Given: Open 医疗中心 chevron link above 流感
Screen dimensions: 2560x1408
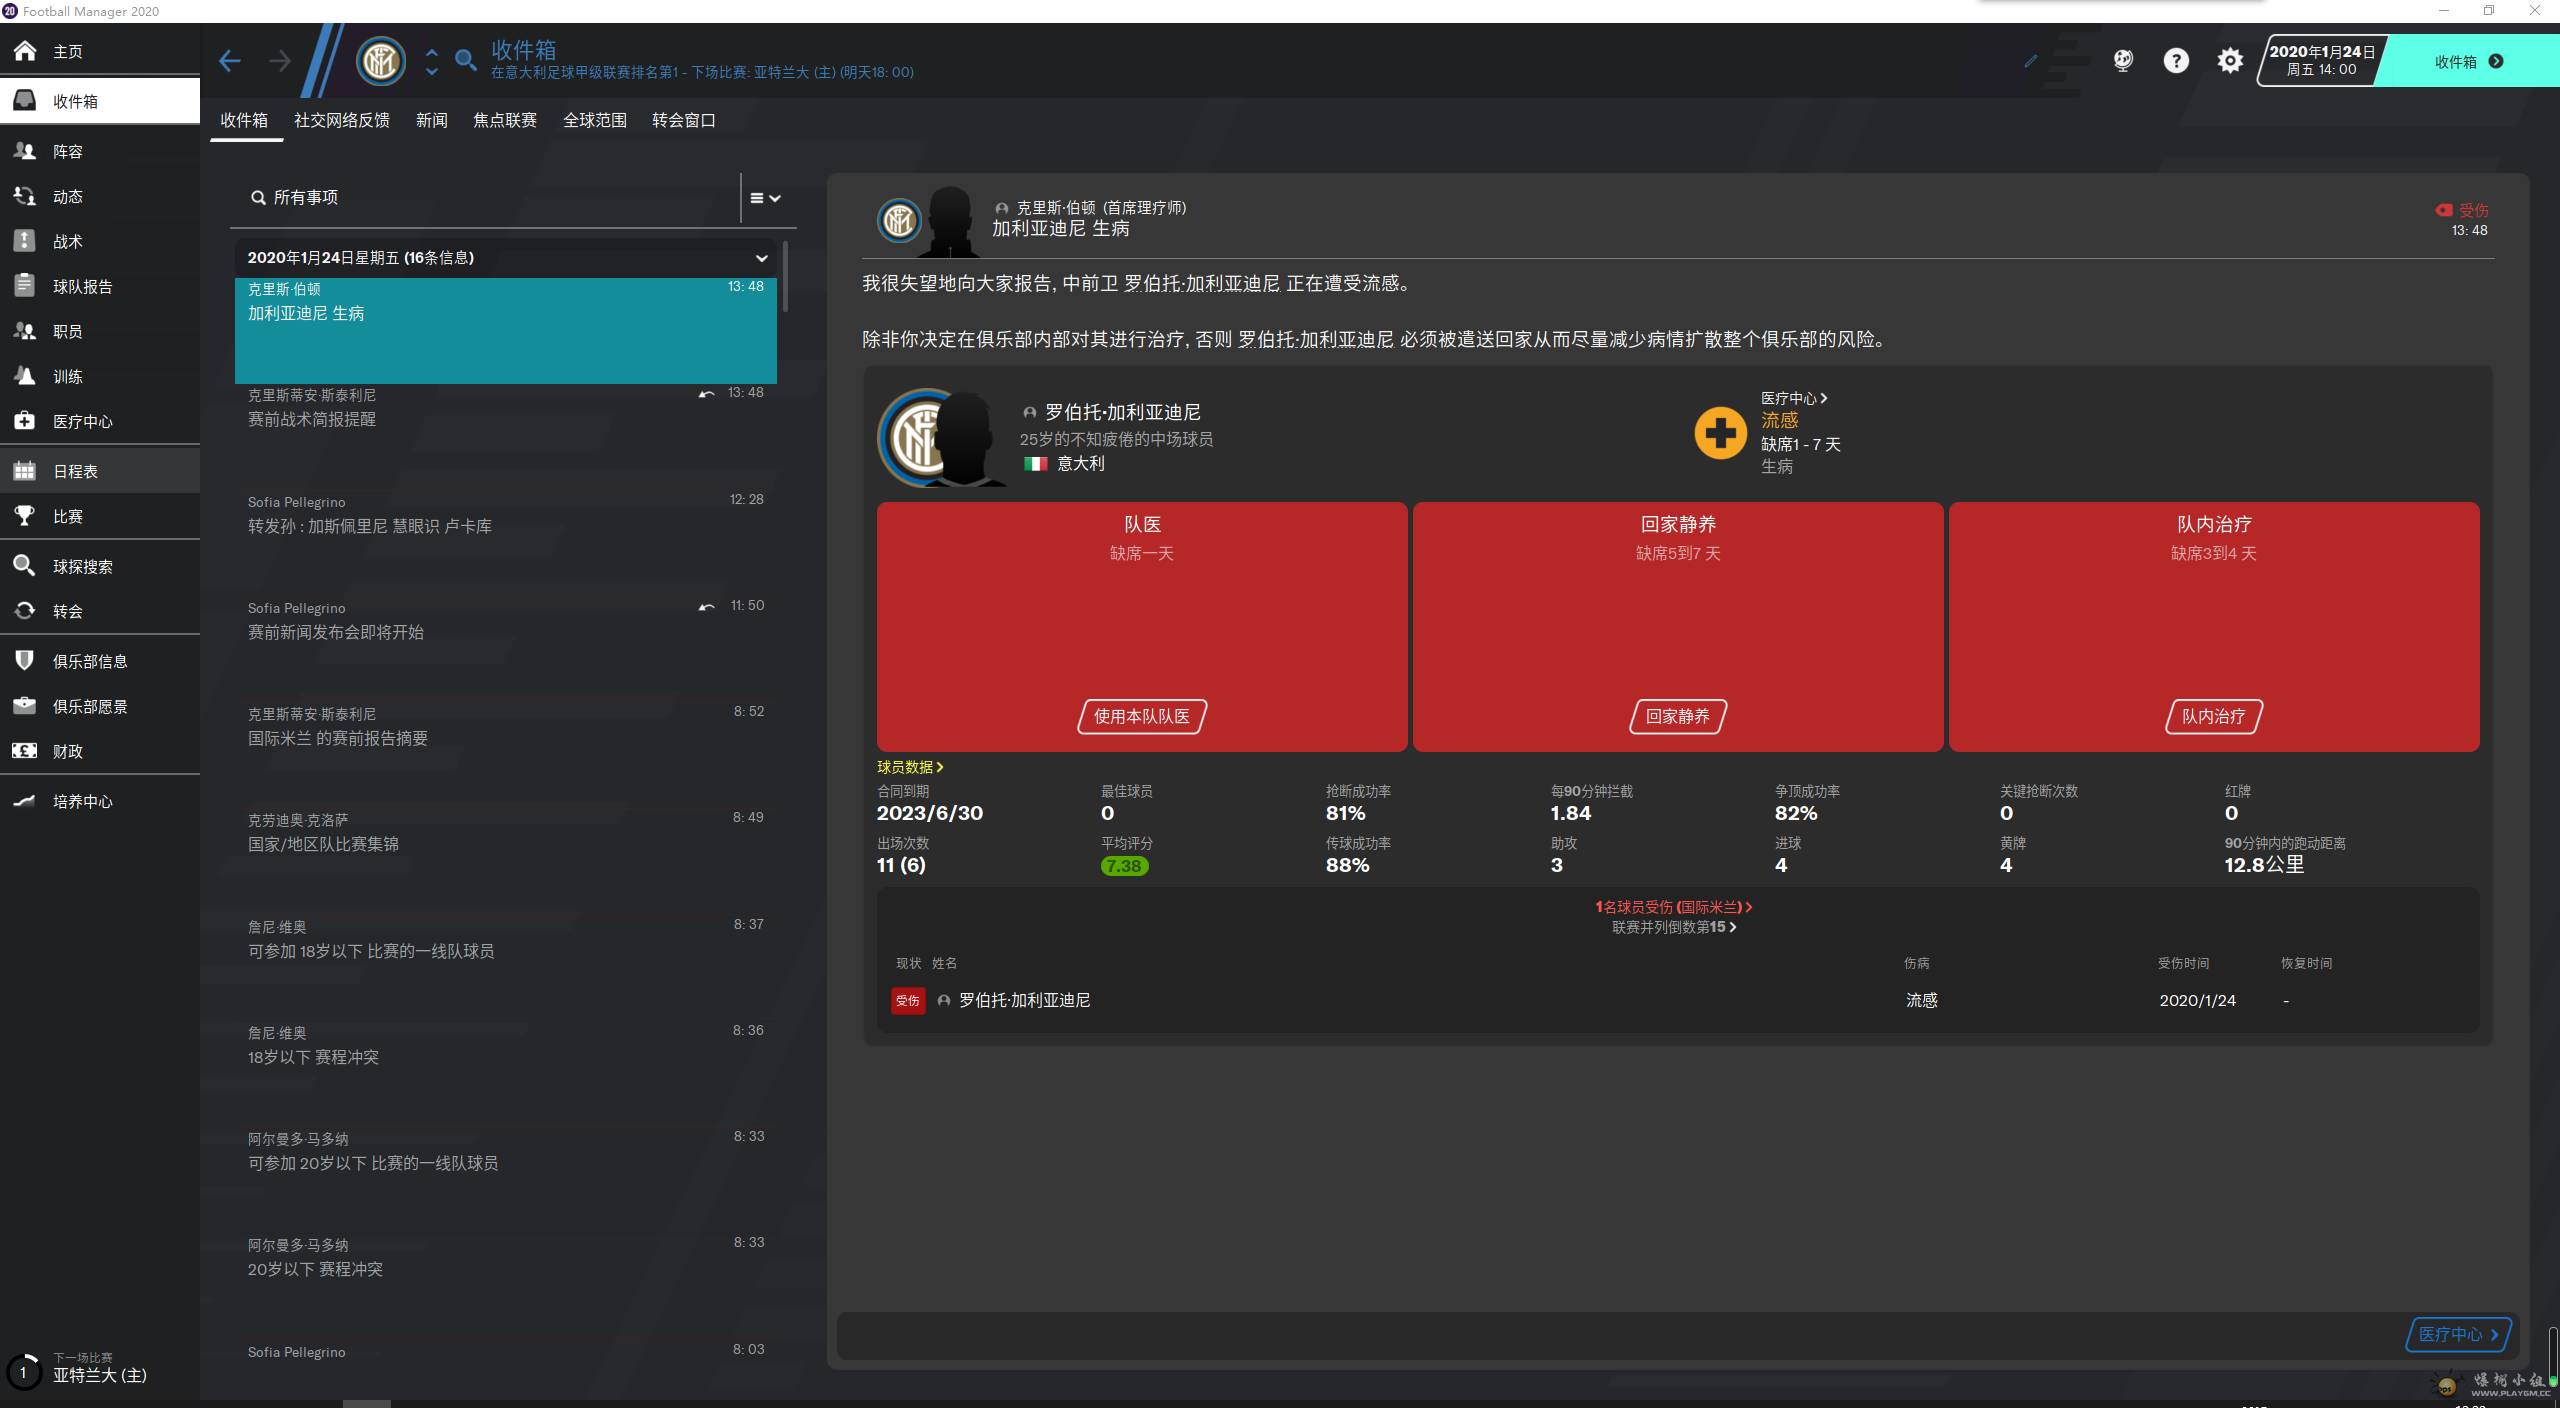Looking at the screenshot, I should point(1794,398).
